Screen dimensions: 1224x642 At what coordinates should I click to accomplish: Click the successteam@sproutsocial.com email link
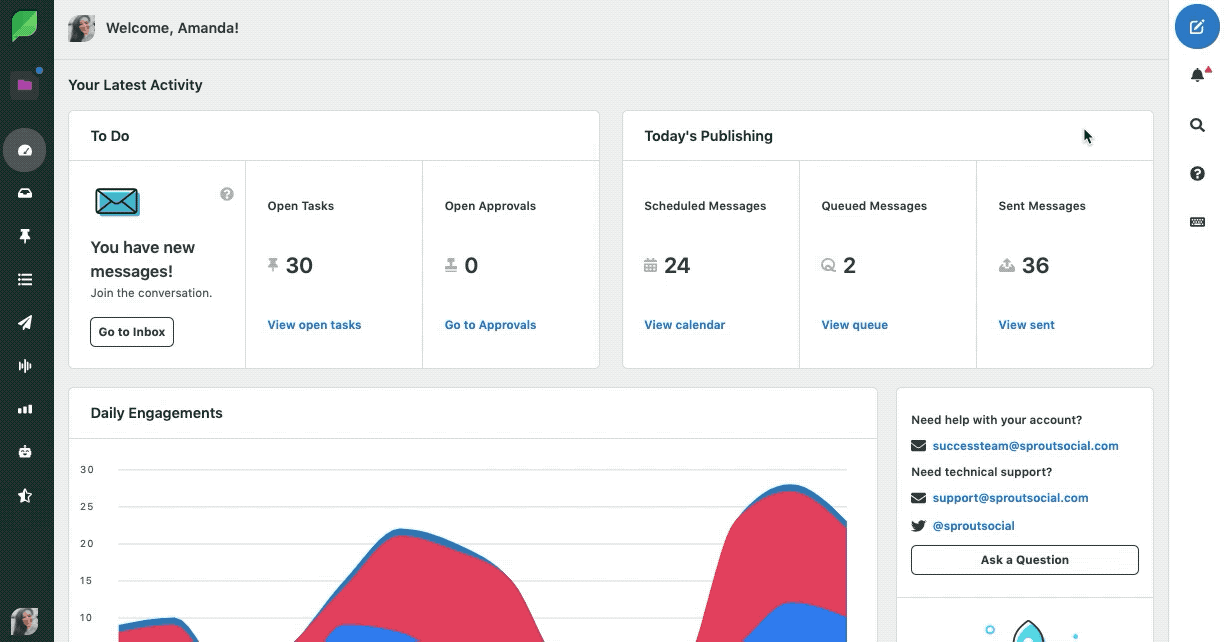click(x=1025, y=446)
